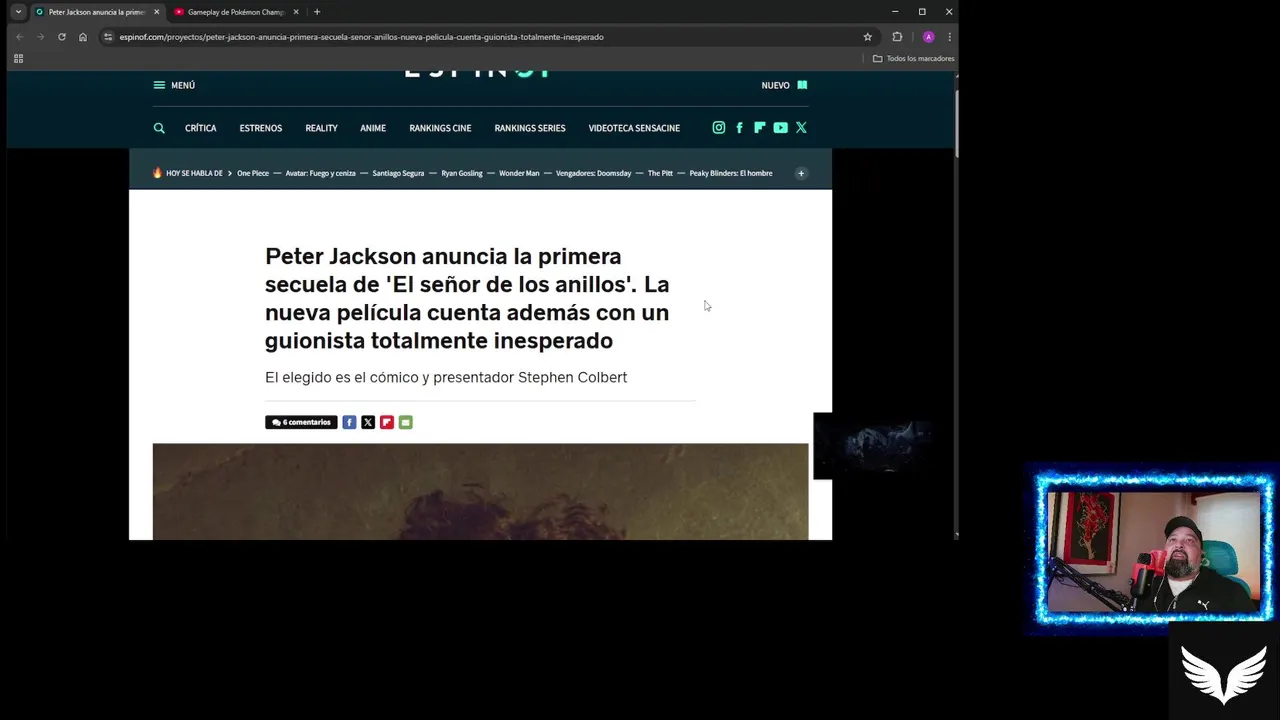Share article on X
The height and width of the screenshot is (720, 1280).
click(368, 422)
